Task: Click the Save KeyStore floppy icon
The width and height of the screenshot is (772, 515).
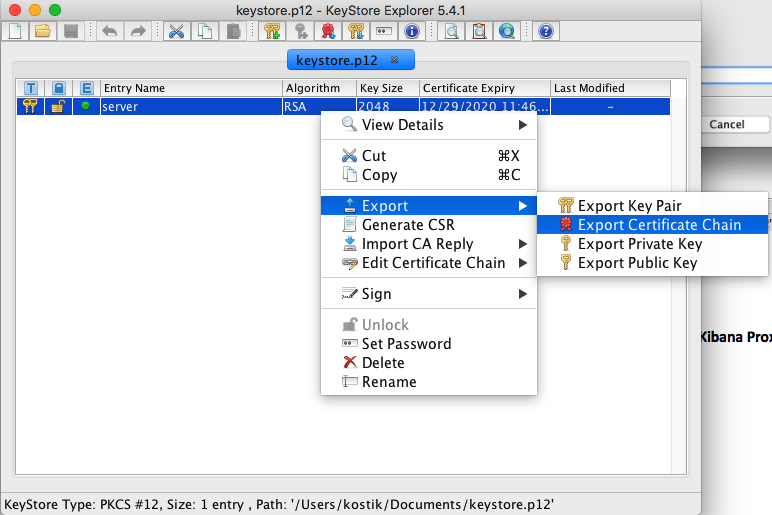Action: point(71,32)
